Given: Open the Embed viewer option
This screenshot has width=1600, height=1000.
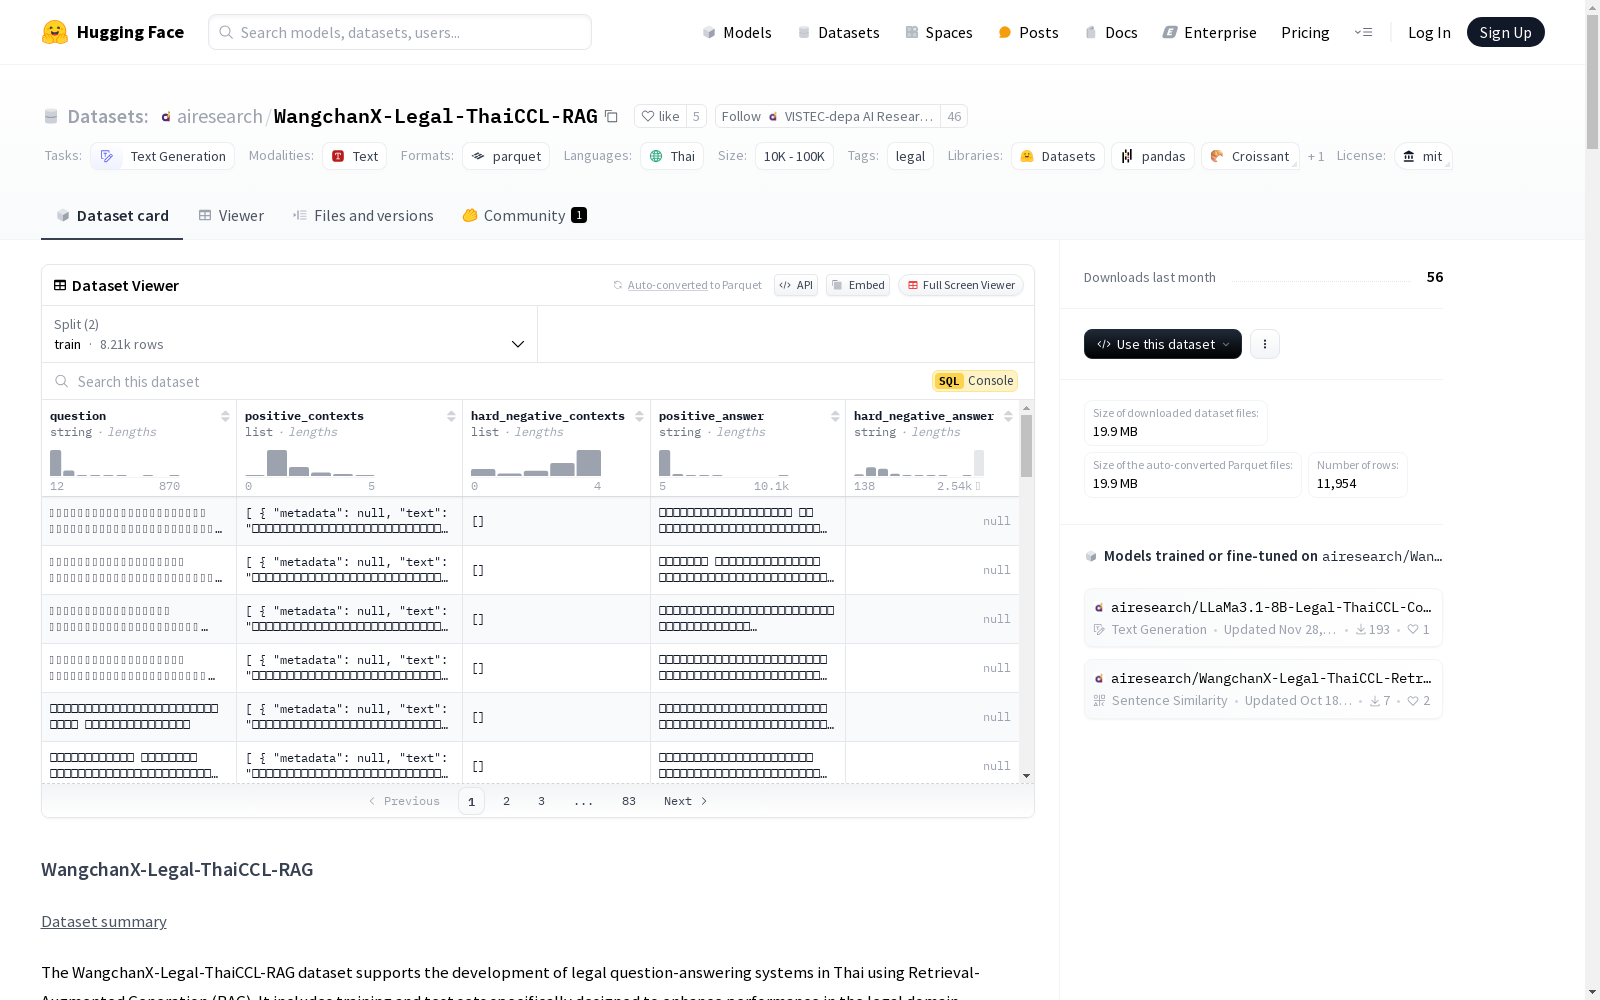Looking at the screenshot, I should click(858, 285).
